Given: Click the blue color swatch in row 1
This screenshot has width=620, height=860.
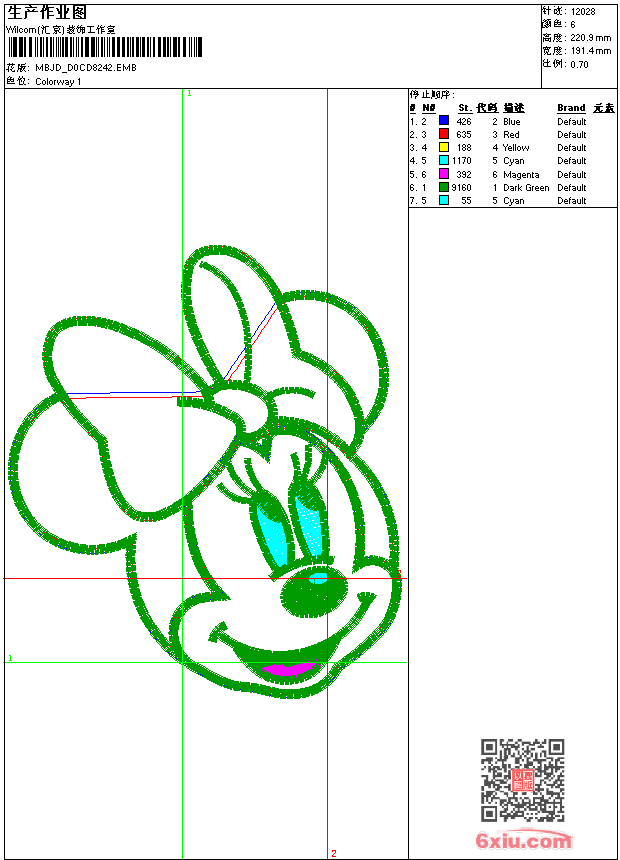Looking at the screenshot, I should [x=444, y=121].
